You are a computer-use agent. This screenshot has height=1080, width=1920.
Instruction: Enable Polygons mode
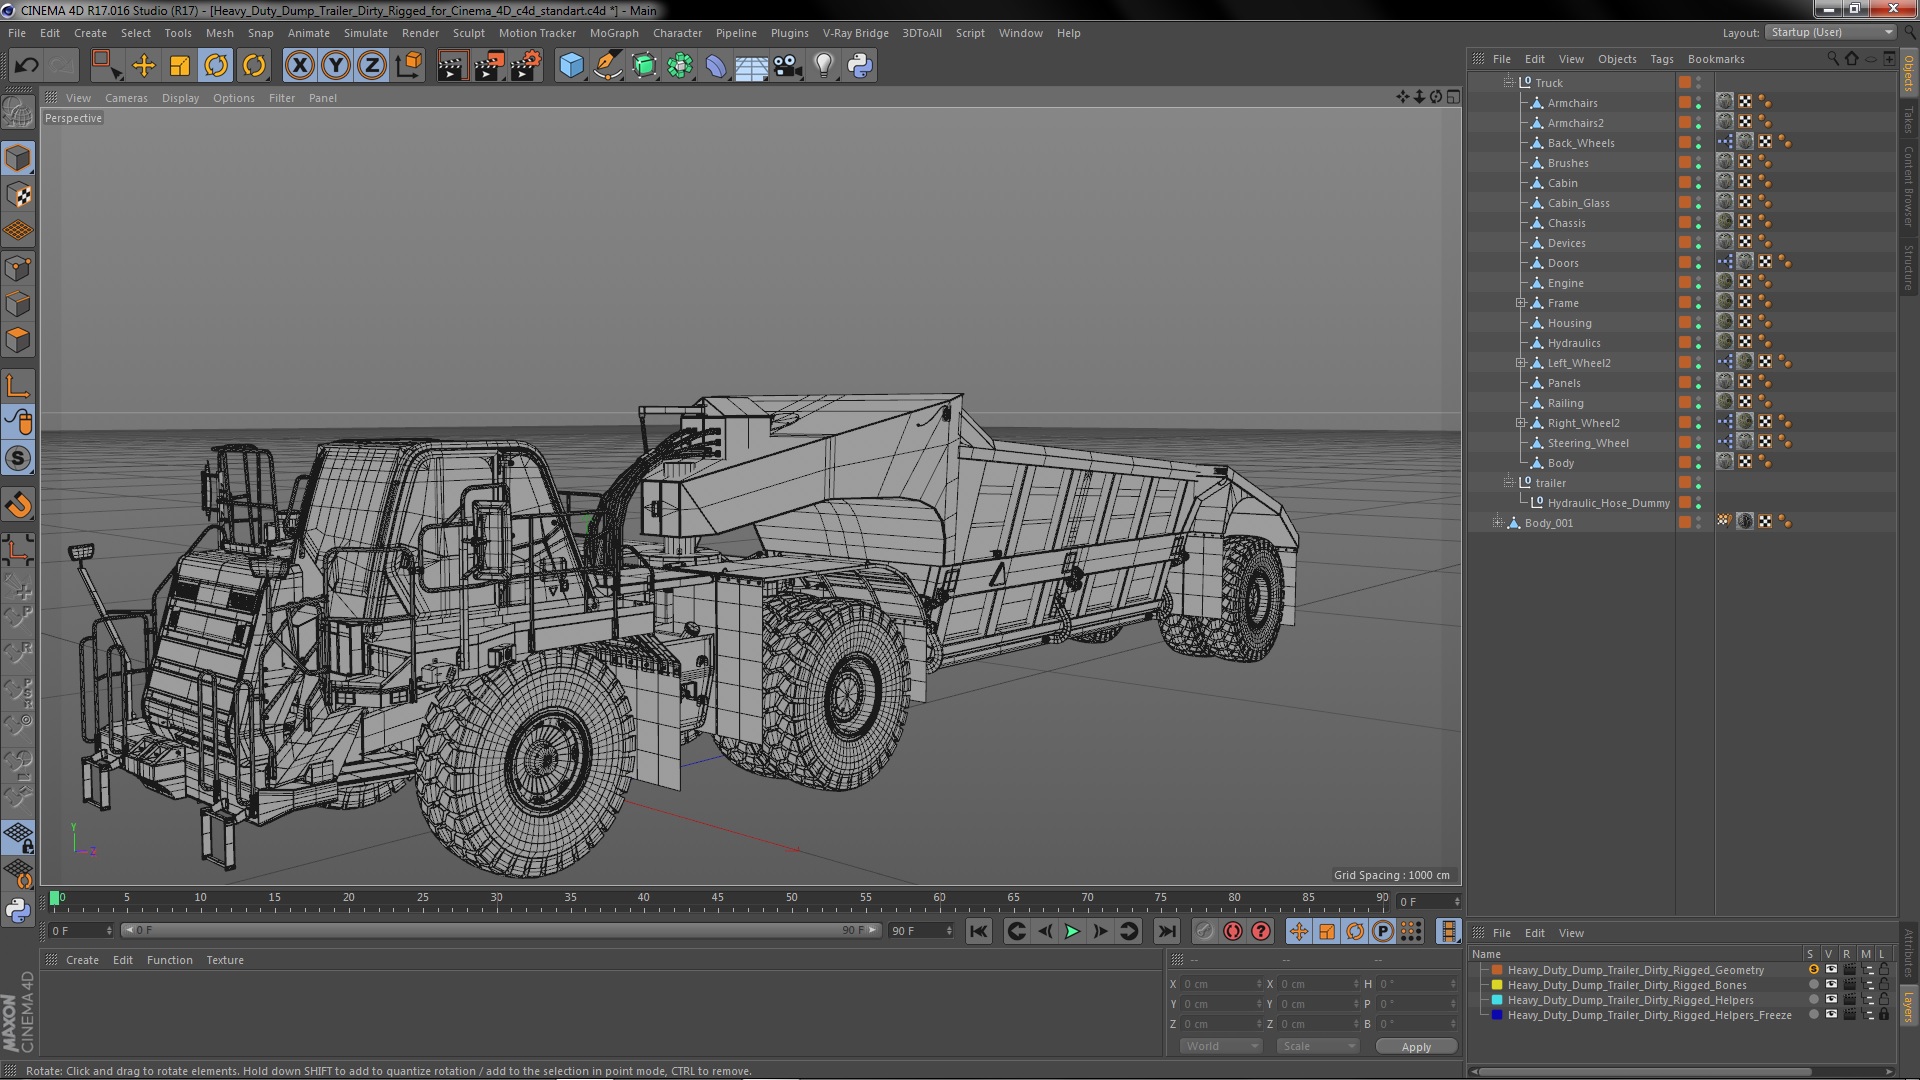(18, 341)
